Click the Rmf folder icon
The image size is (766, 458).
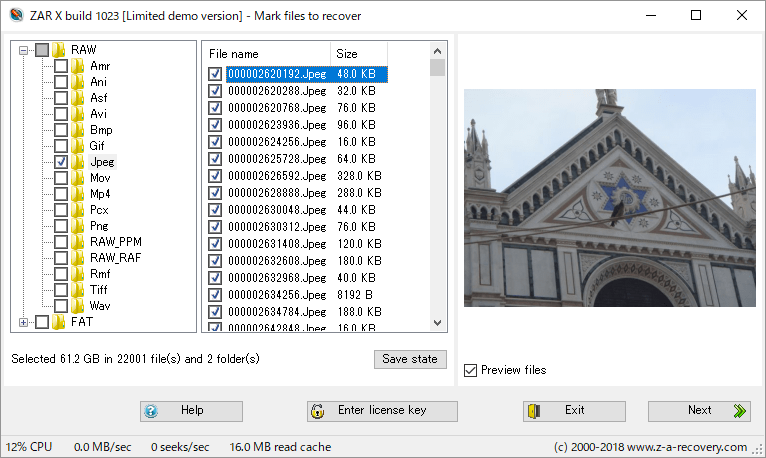[x=78, y=274]
